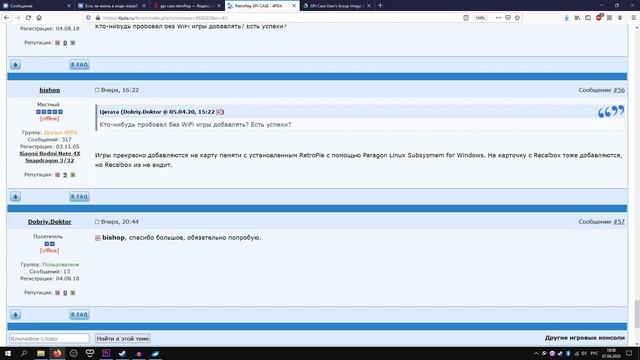Open File Explorer from the taskbar

(41, 353)
